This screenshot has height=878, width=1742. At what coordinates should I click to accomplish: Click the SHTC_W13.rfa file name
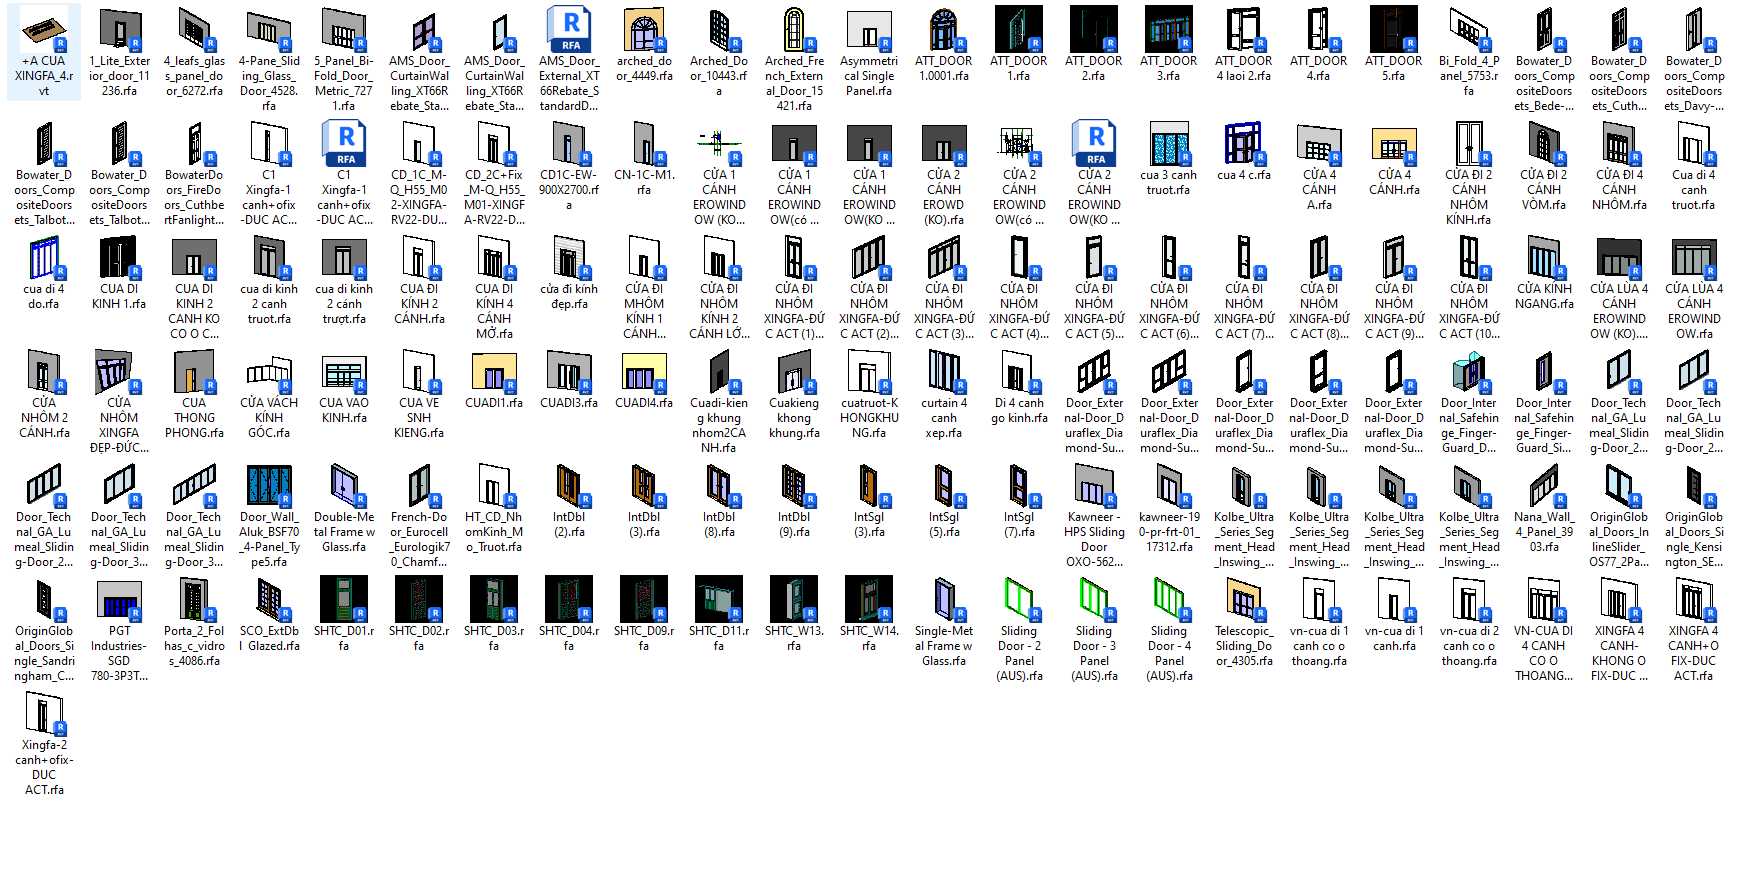794,638
